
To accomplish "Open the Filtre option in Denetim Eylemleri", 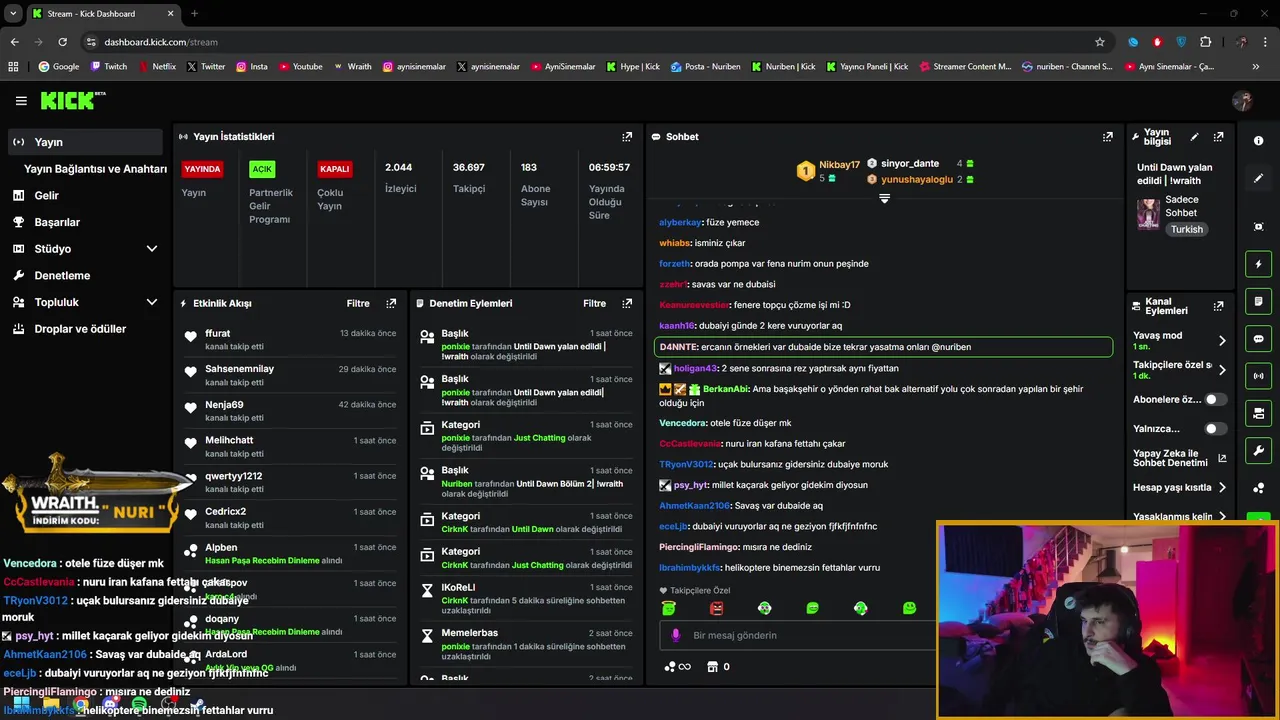I will click(594, 303).
